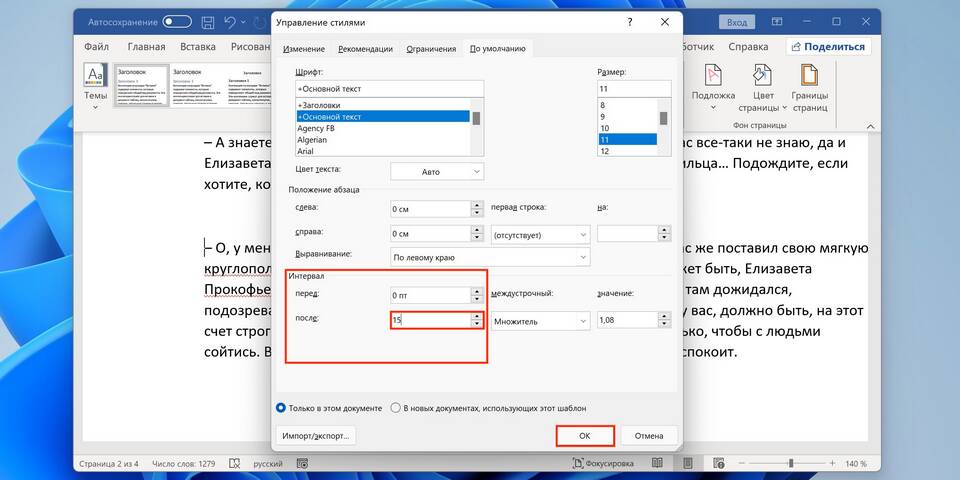The height and width of the screenshot is (480, 960).
Task: Click the help question mark in dialog
Action: (x=629, y=21)
